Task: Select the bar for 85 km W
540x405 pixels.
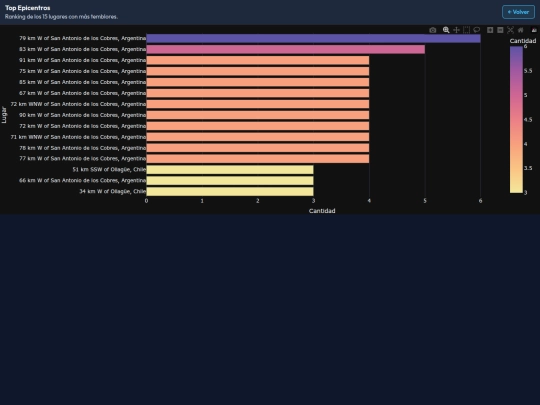Action: tap(258, 82)
